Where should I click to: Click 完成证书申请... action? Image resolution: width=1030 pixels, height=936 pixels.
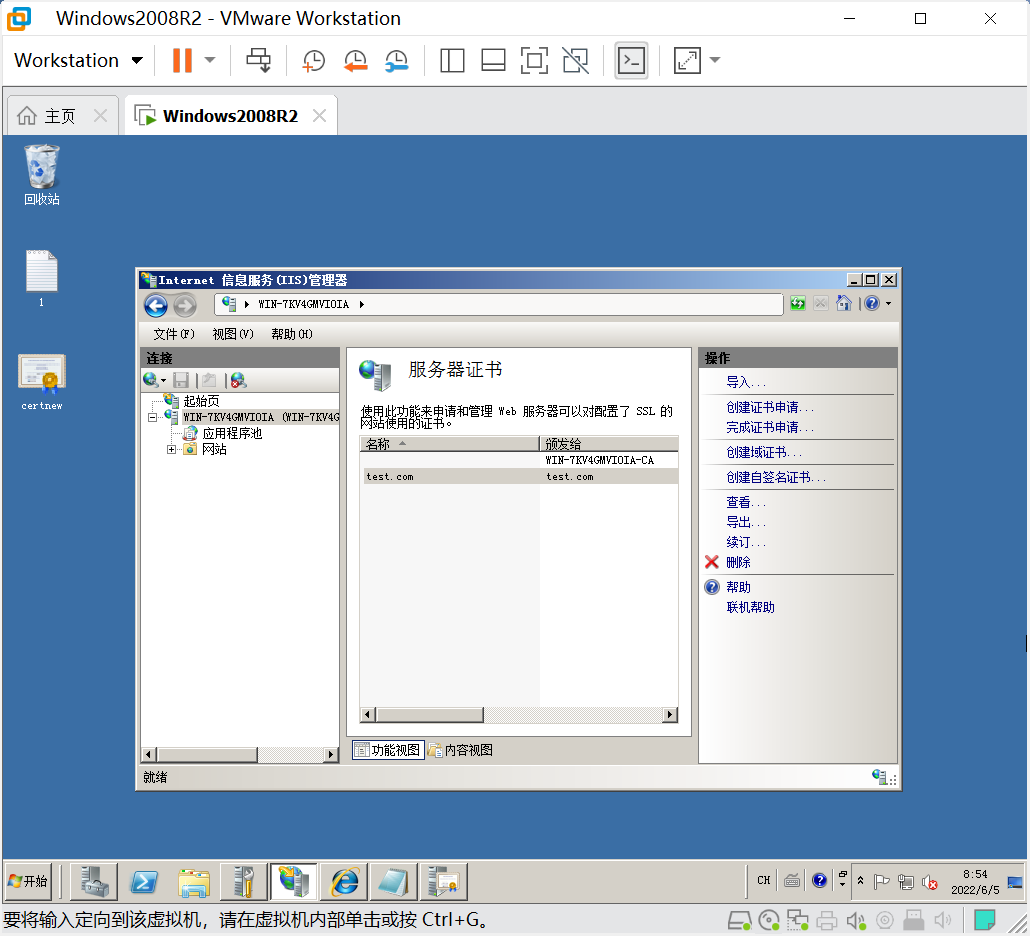pos(770,428)
